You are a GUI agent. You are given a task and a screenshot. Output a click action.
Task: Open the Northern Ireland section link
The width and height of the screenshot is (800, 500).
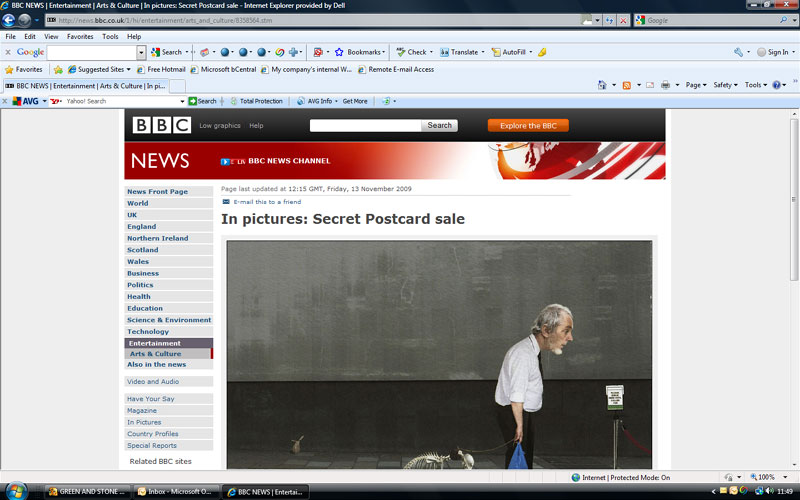tap(158, 238)
